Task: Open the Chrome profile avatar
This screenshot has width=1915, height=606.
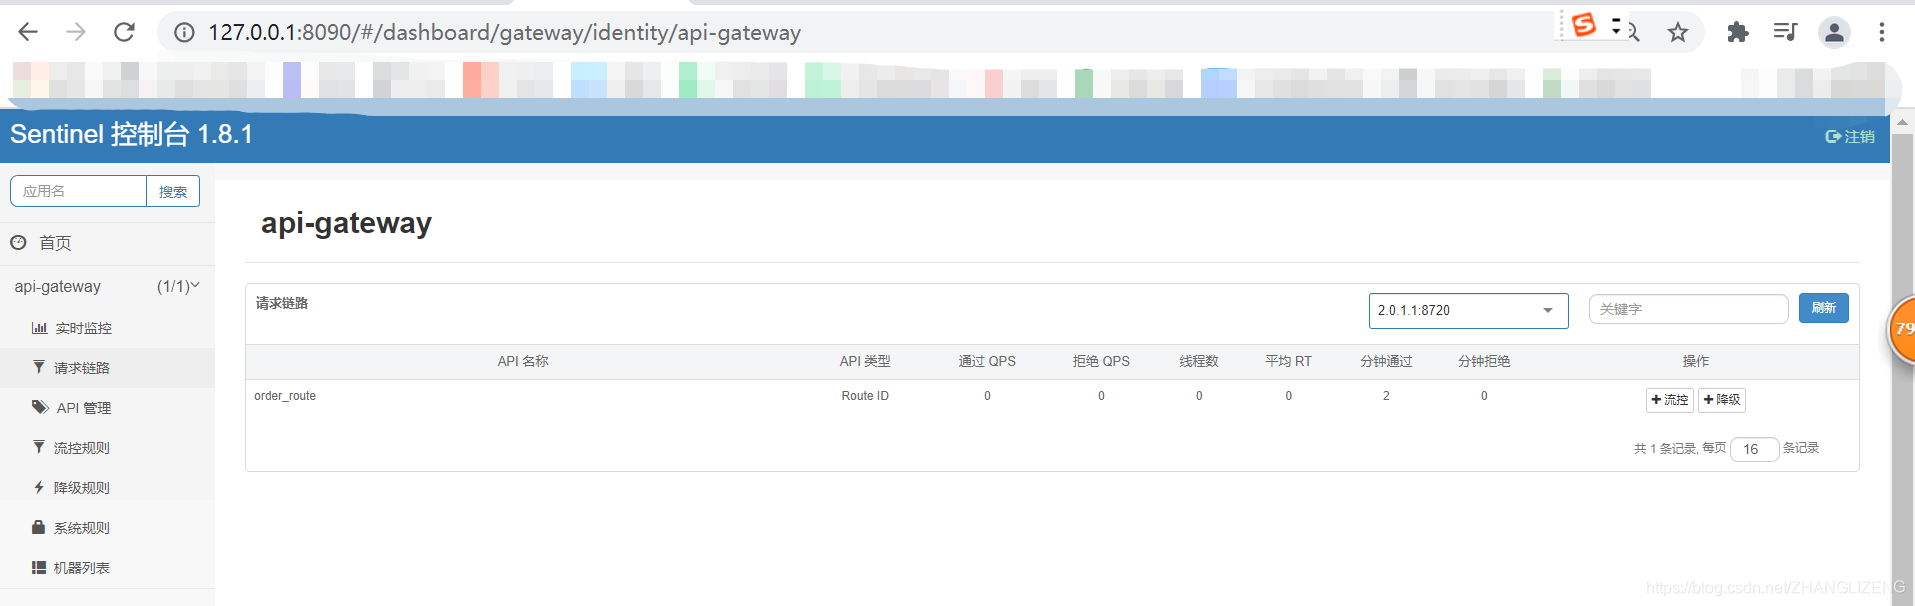Action: (1834, 33)
